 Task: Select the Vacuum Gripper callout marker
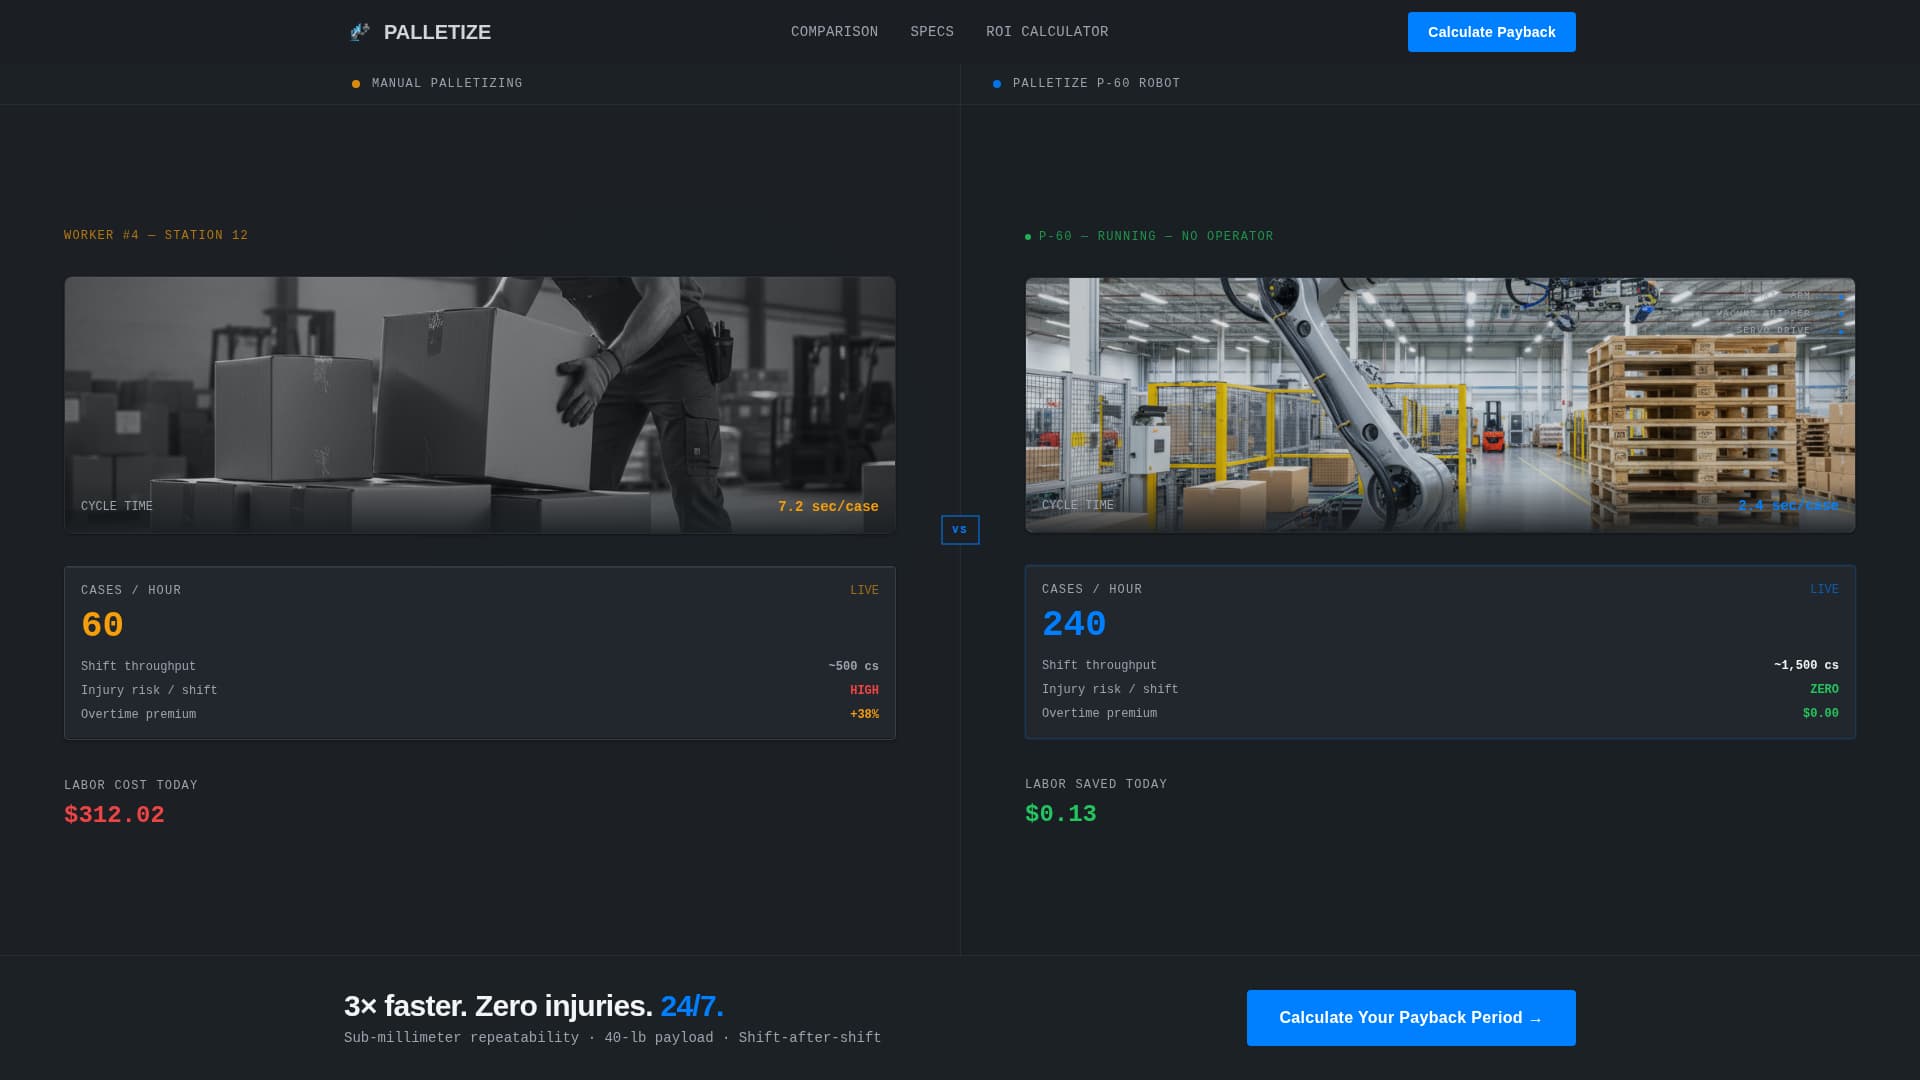pyautogui.click(x=1841, y=313)
